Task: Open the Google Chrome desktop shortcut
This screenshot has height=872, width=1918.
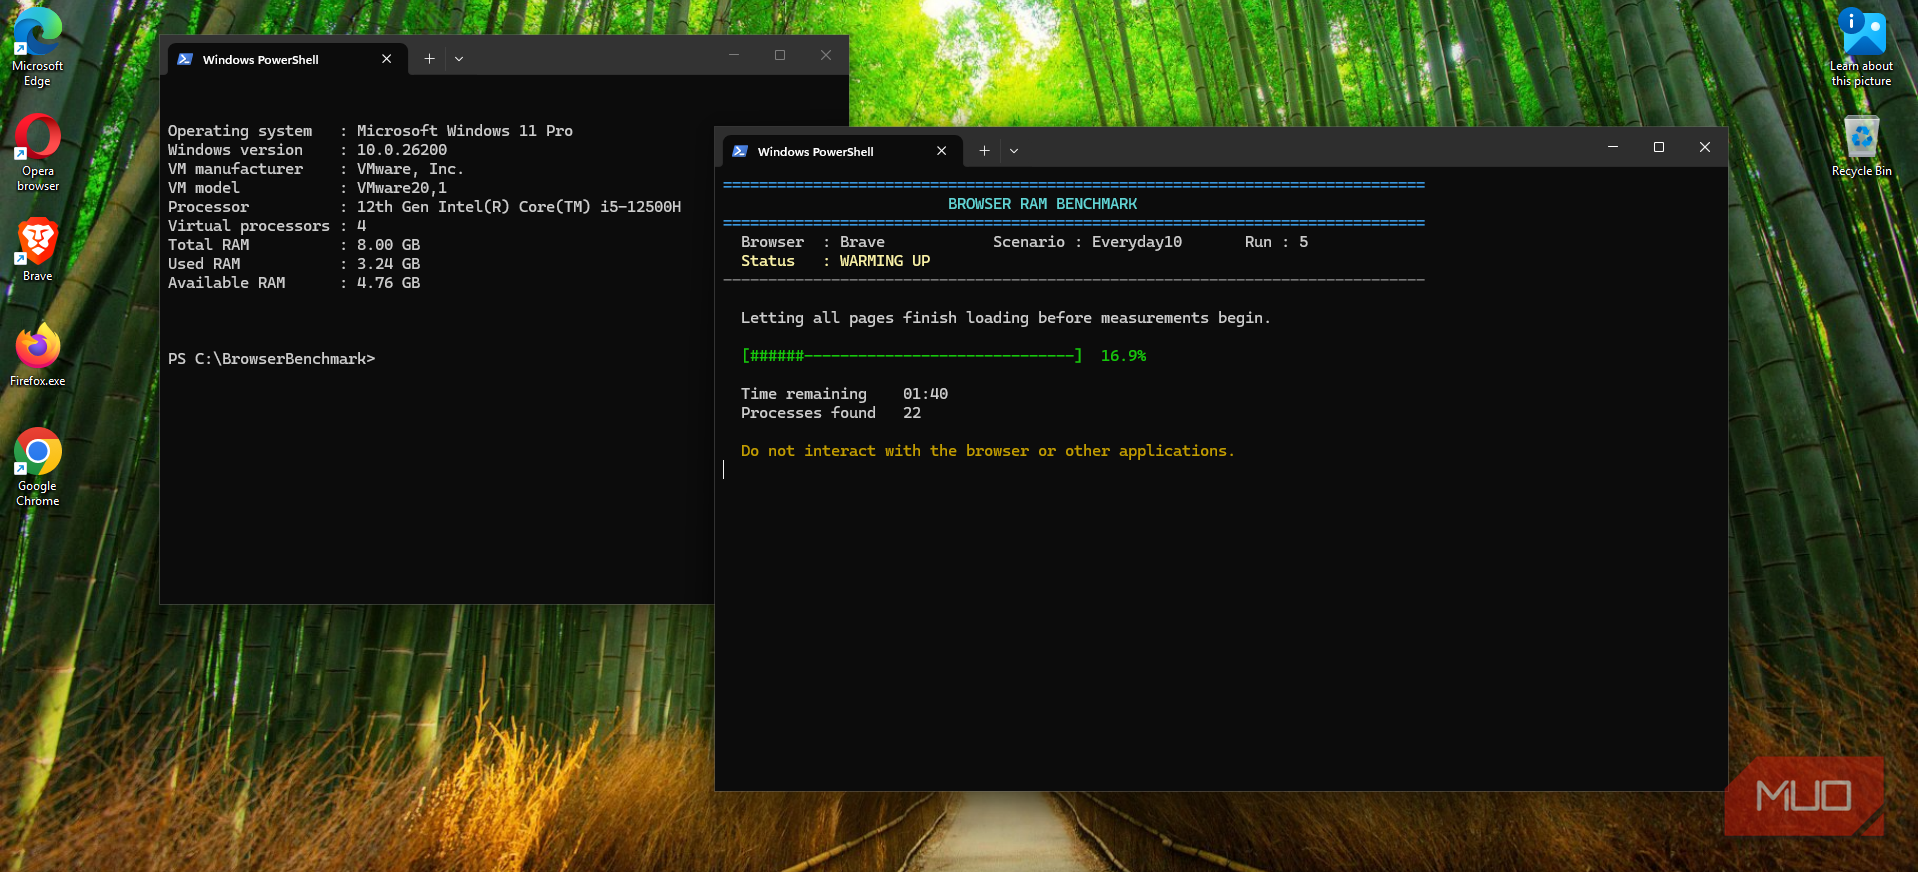Action: coord(38,467)
